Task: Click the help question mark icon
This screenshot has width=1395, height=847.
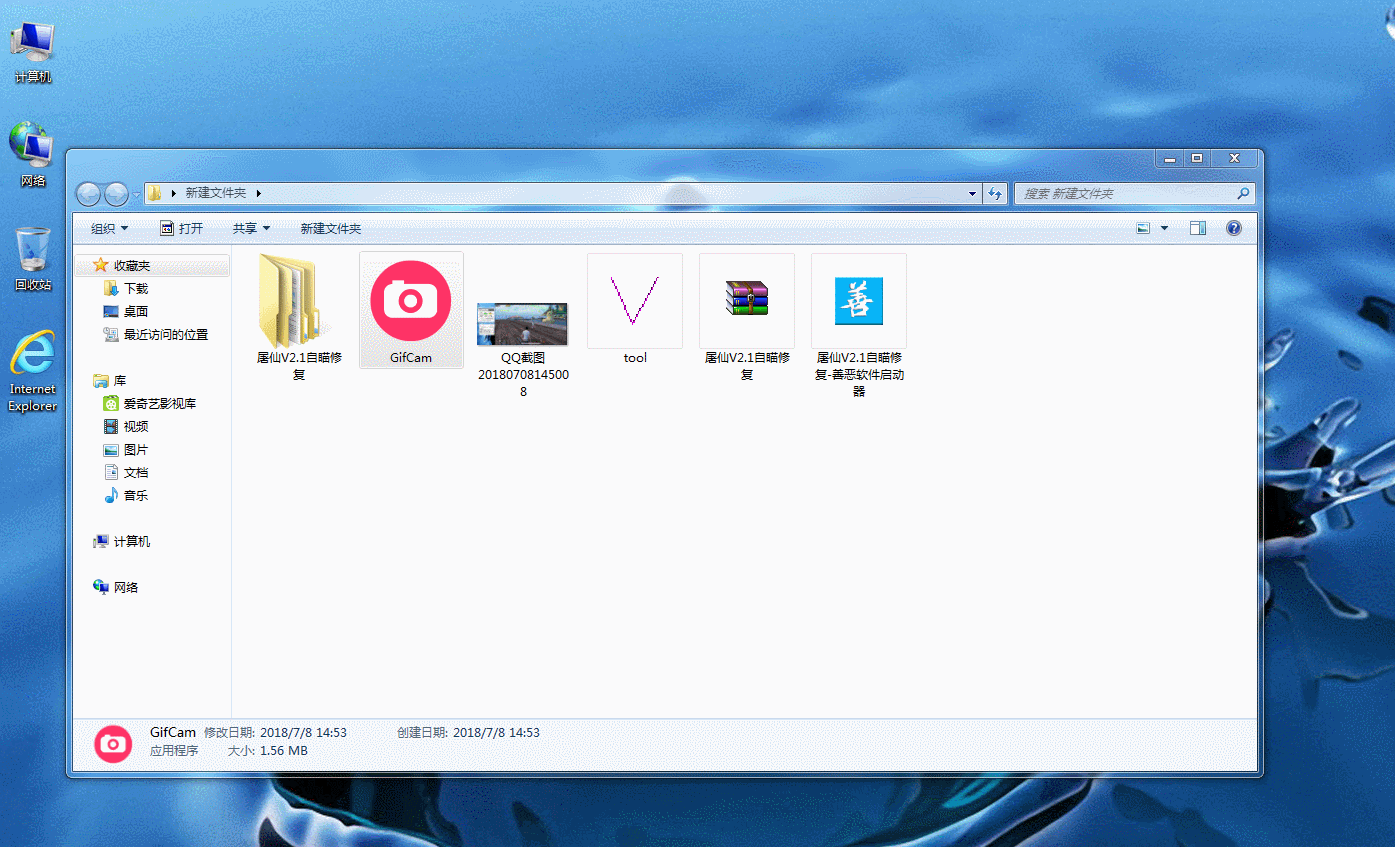Action: (1234, 228)
